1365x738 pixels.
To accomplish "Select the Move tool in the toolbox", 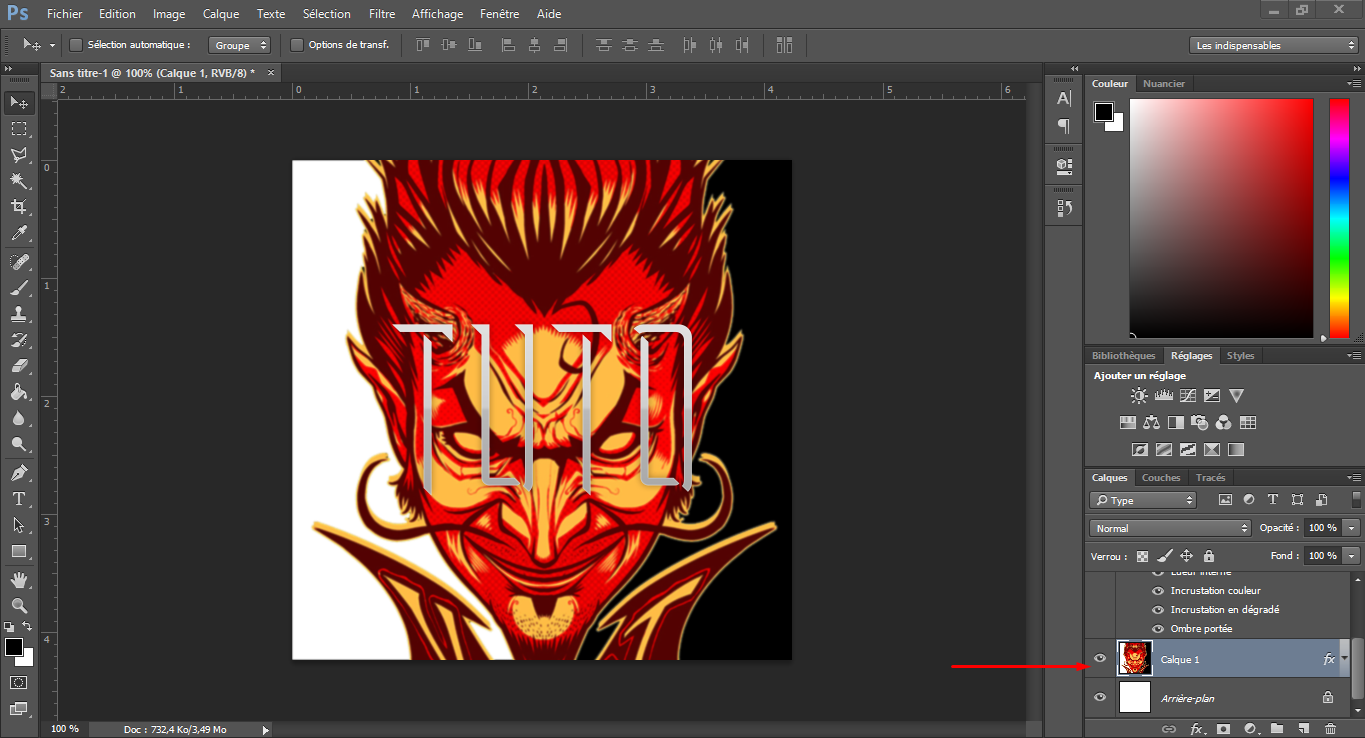I will pos(19,102).
